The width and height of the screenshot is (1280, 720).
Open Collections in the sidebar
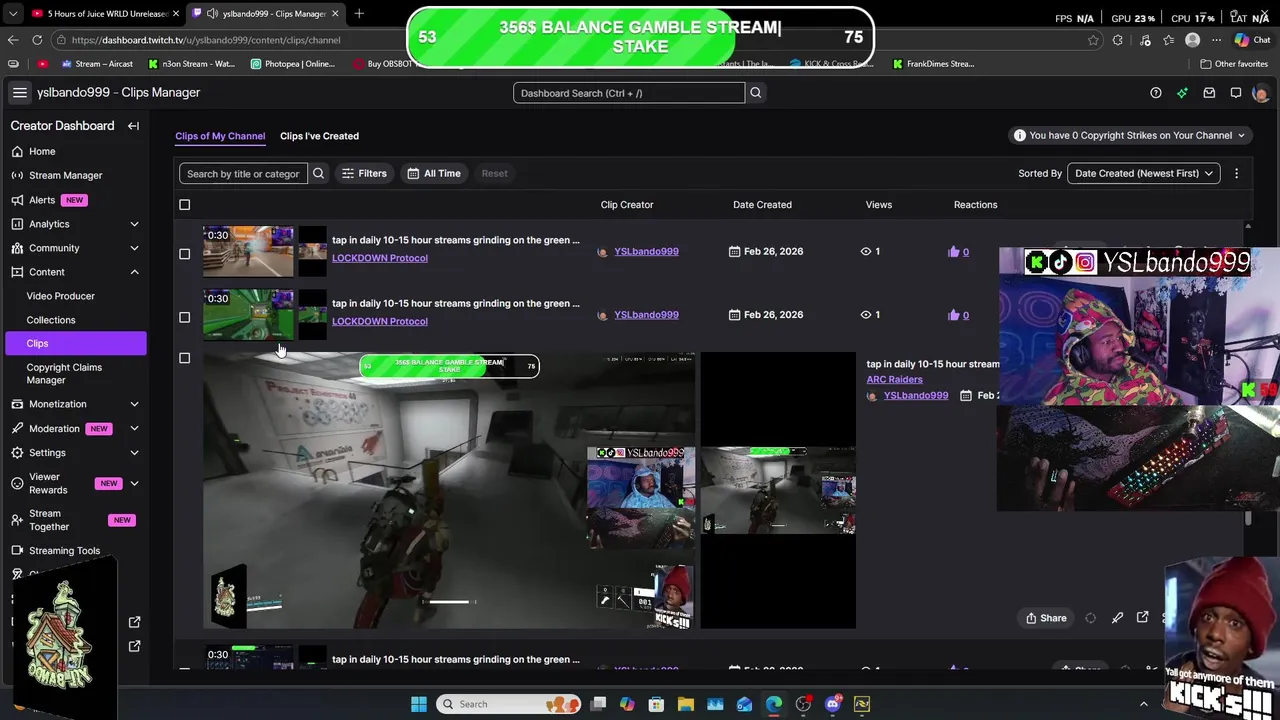51,320
